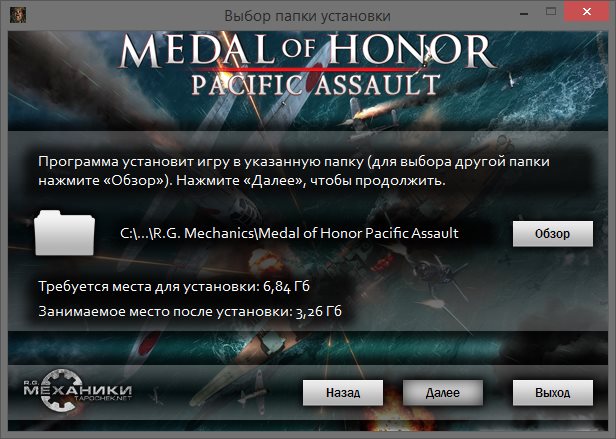Click the tapochek.net text in the logo

[x=103, y=398]
